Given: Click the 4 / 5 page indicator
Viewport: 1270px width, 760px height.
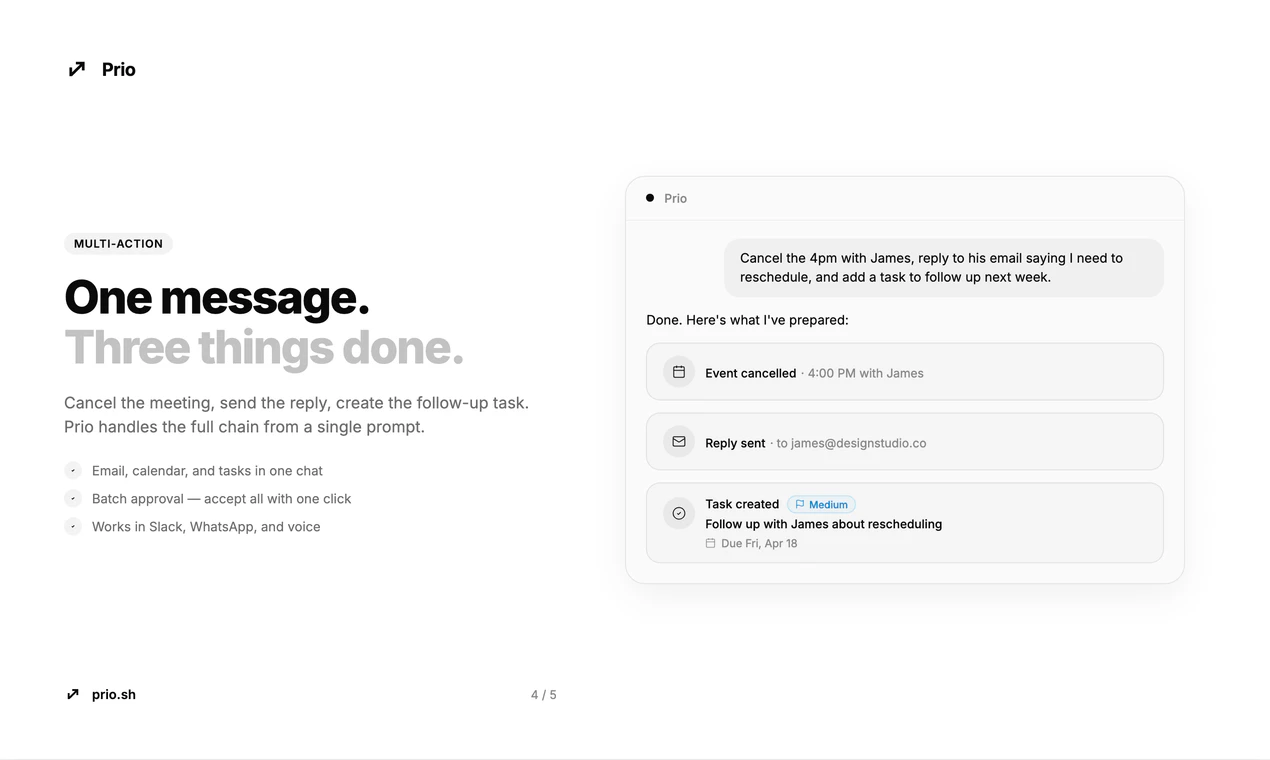Looking at the screenshot, I should pos(543,693).
